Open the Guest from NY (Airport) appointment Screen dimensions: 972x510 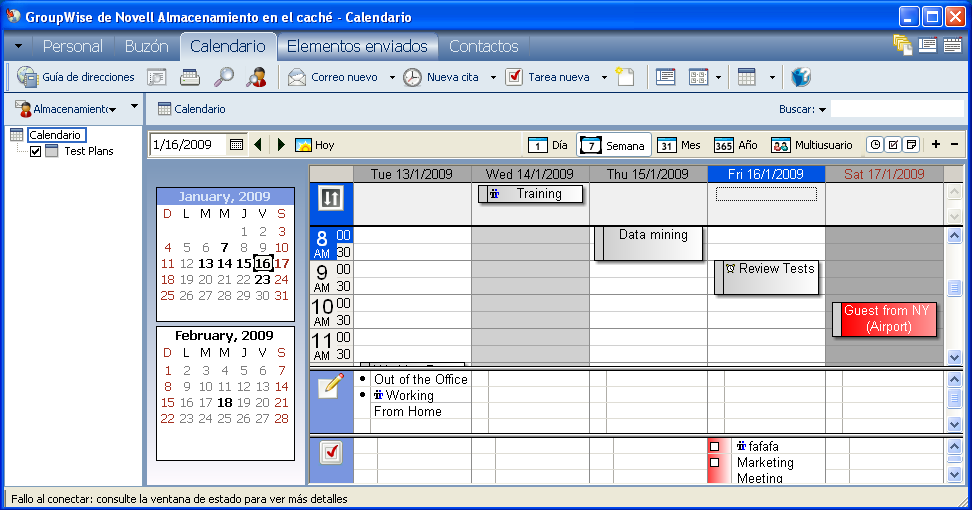pyautogui.click(x=885, y=319)
